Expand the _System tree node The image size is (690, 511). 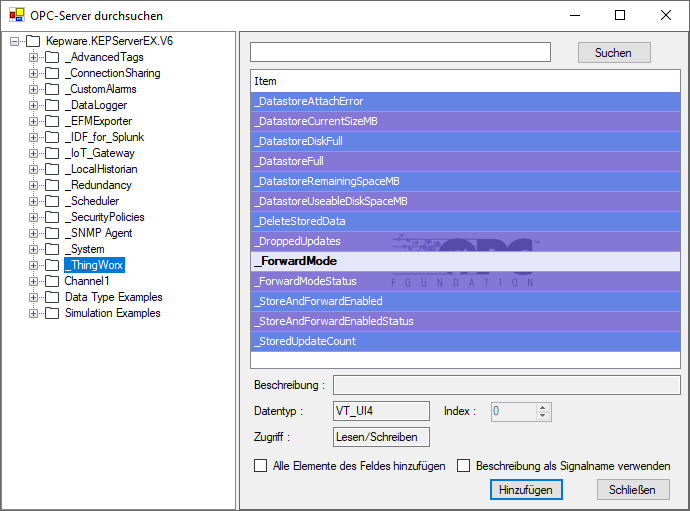[x=33, y=249]
